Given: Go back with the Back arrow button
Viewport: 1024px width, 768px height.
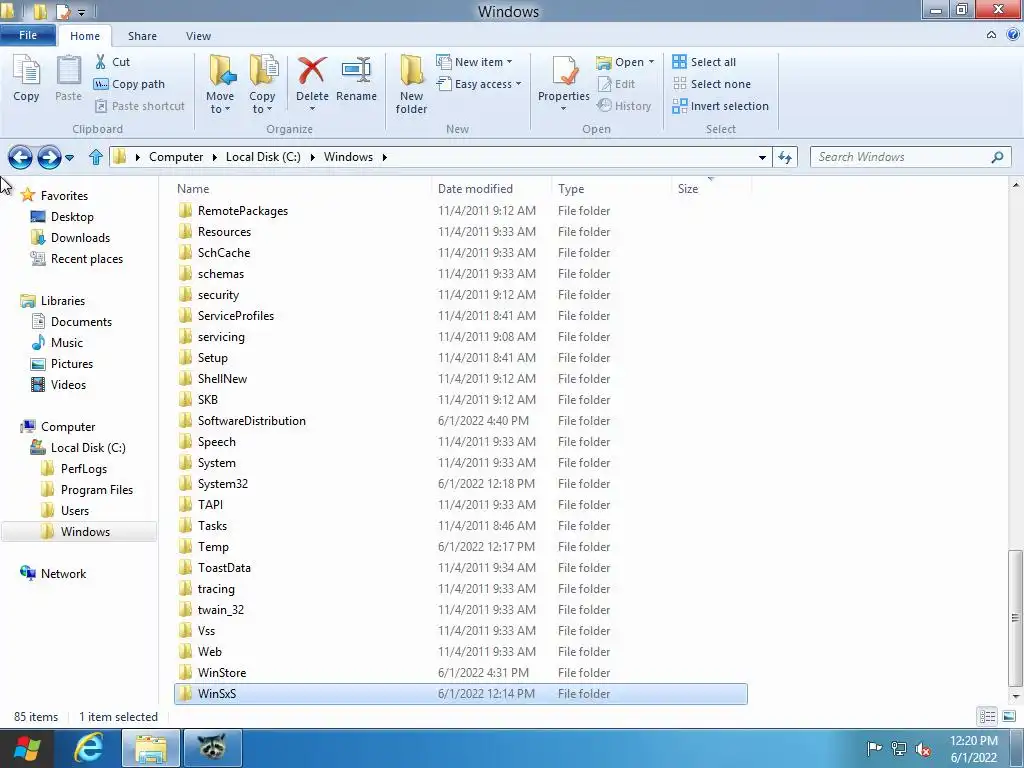Looking at the screenshot, I should pos(20,157).
